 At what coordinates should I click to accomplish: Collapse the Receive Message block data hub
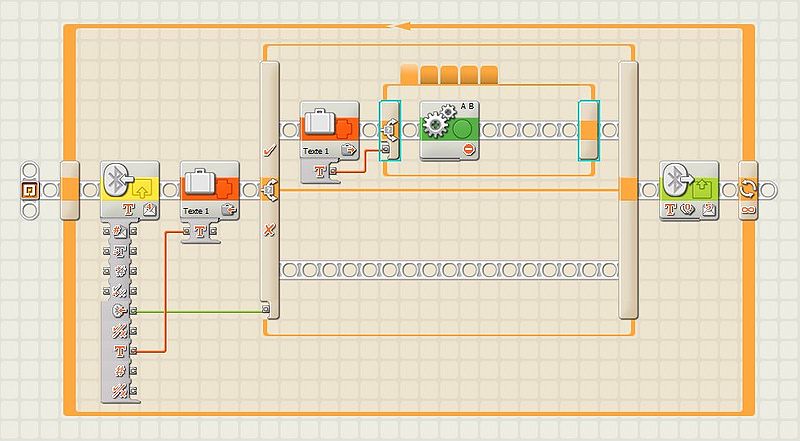[x=150, y=209]
